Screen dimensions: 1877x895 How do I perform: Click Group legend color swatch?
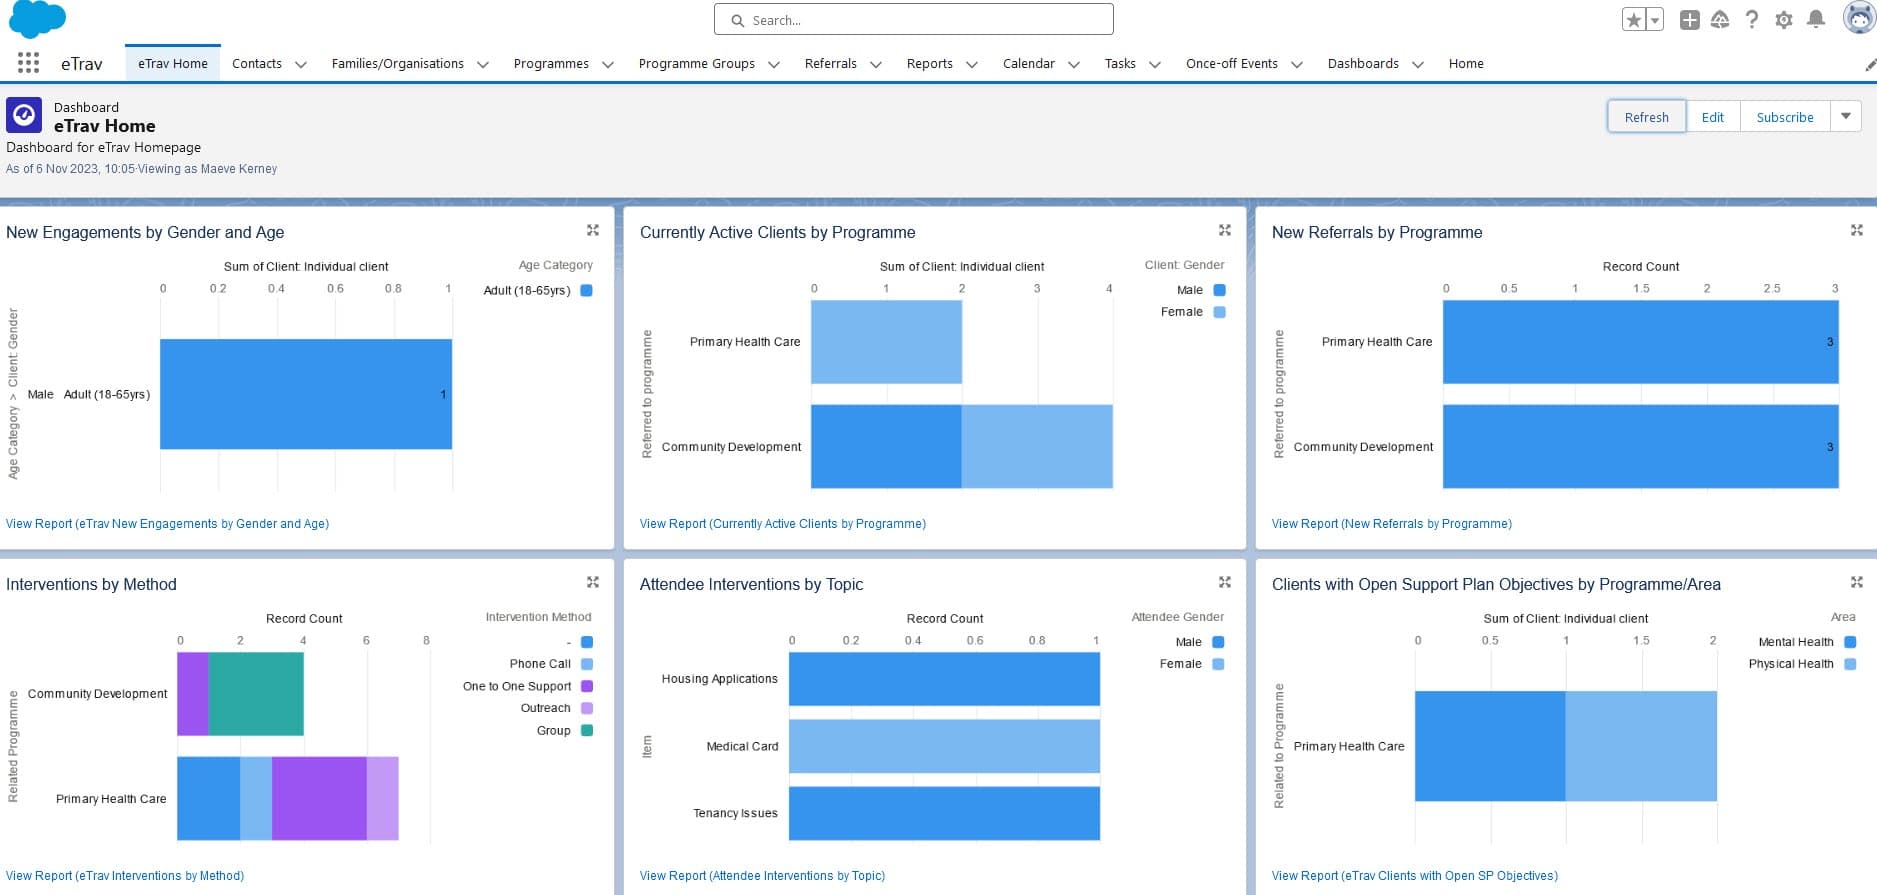tap(587, 730)
